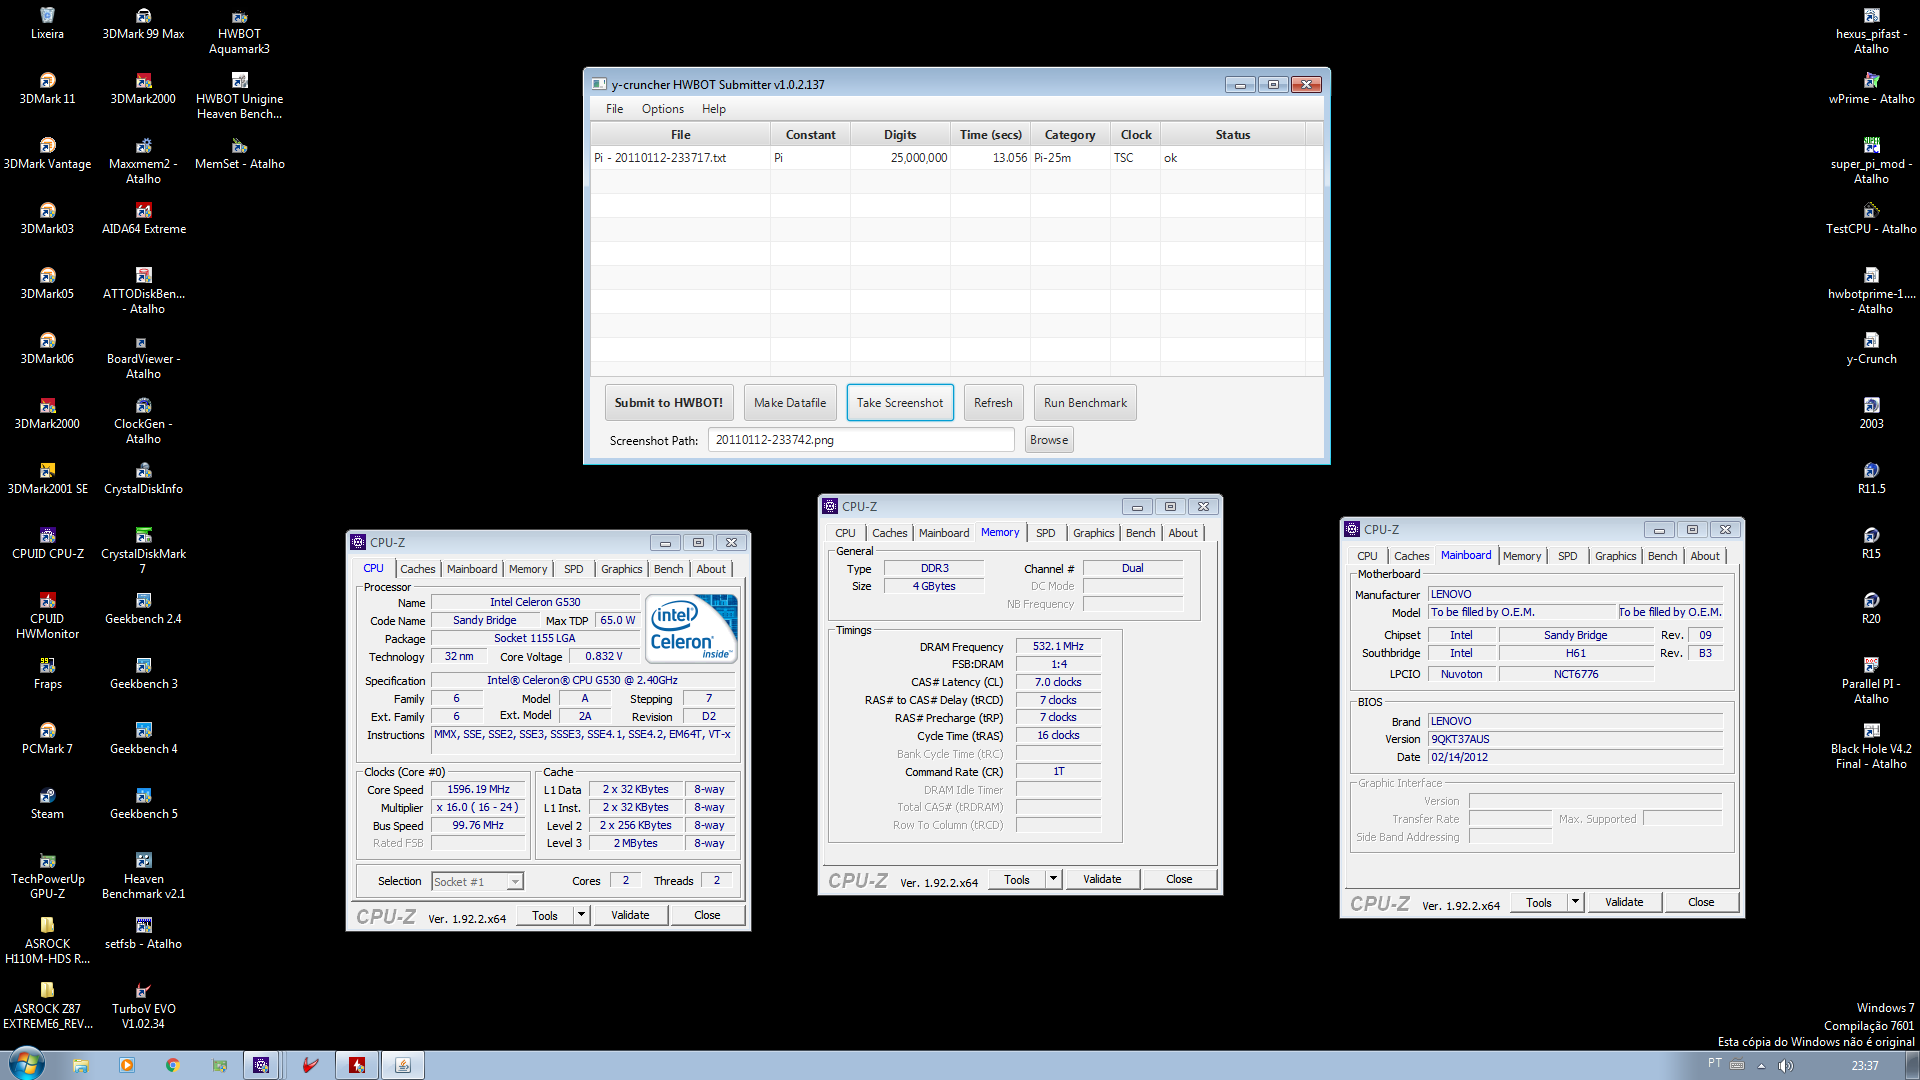The image size is (1920, 1080).
Task: Click the Run Benchmark button
Action: [1085, 403]
